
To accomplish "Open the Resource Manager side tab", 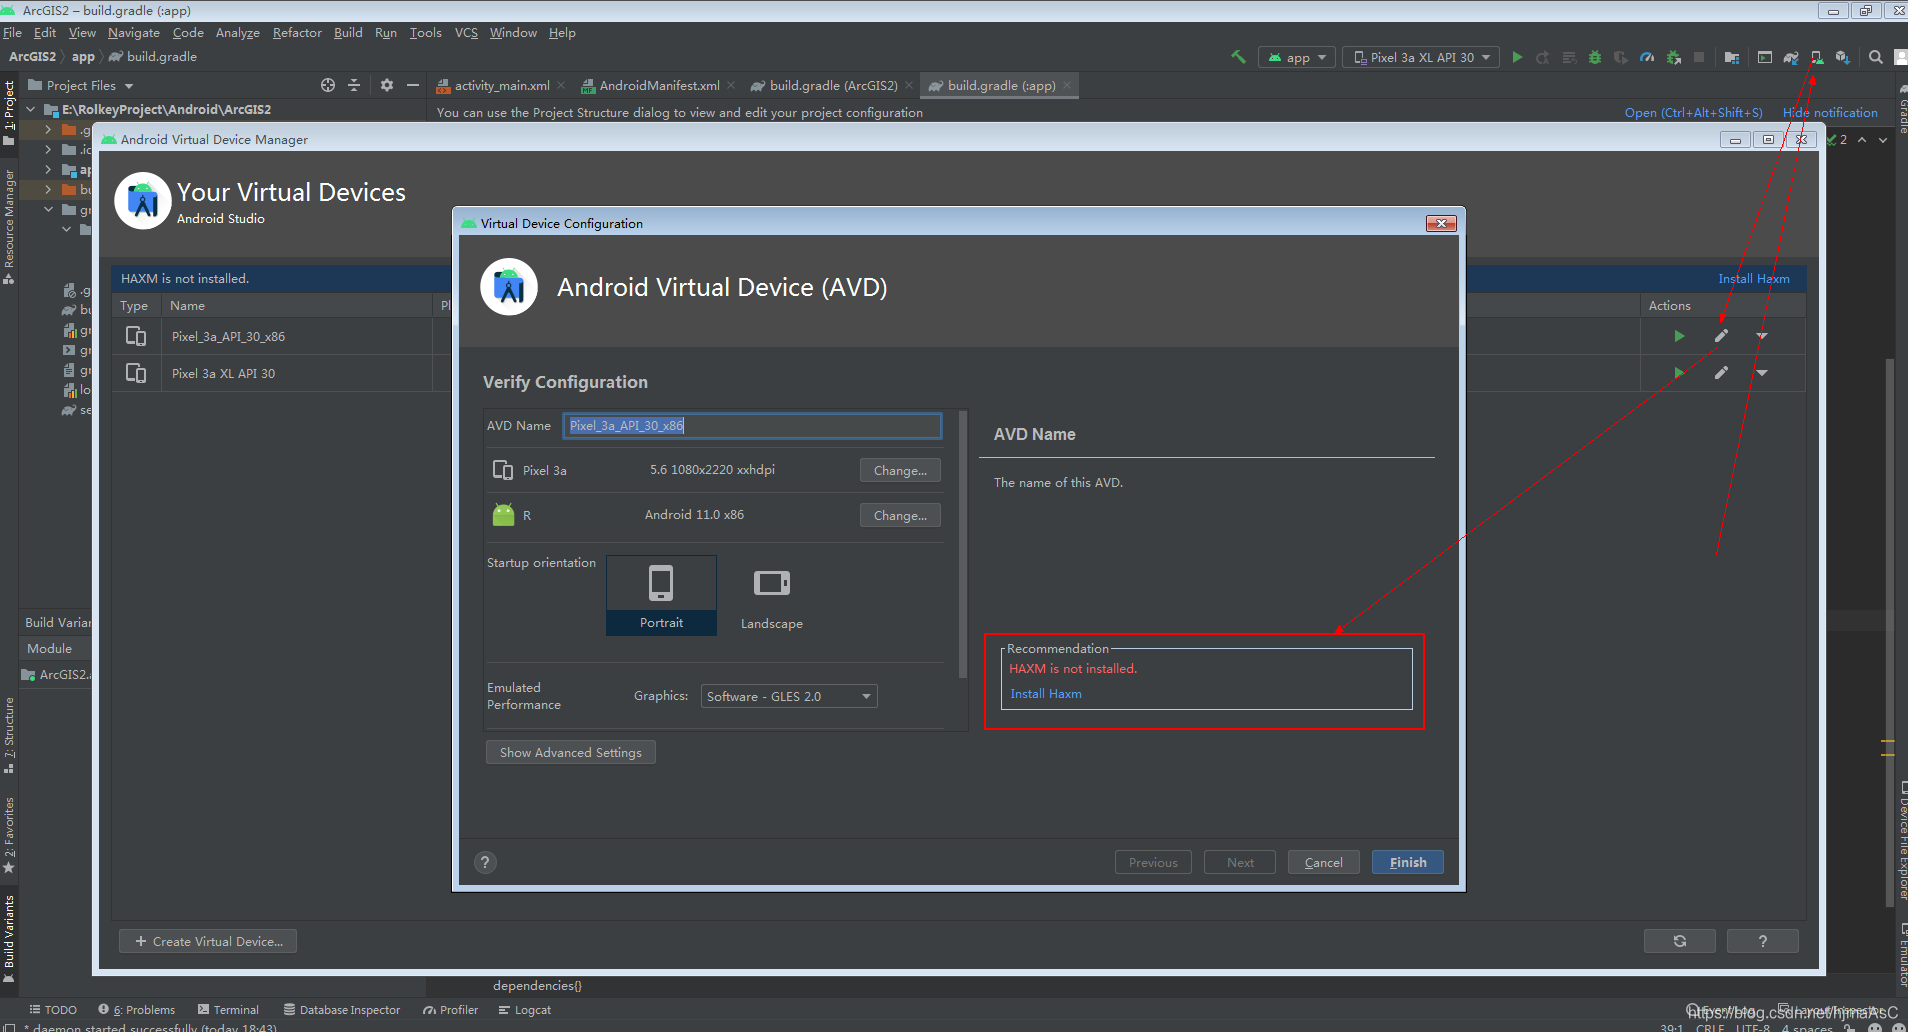I will 9,226.
